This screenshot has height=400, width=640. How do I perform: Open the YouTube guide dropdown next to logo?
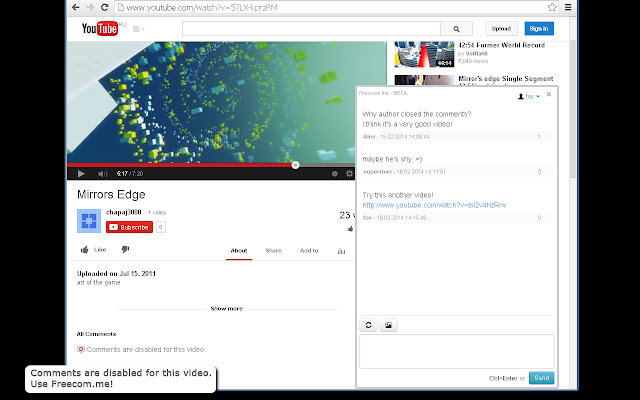pyautogui.click(x=138, y=29)
